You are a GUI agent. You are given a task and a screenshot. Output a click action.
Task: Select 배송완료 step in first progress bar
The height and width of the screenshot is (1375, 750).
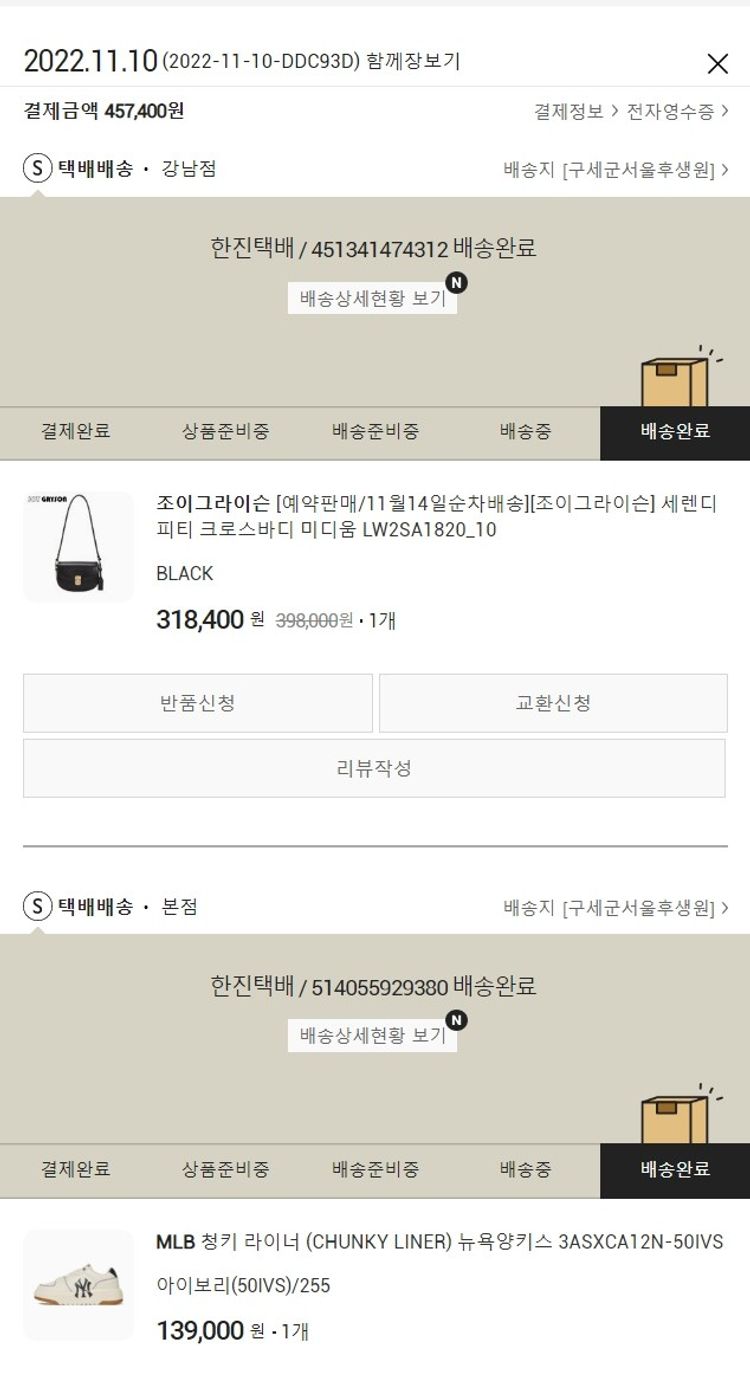pos(675,433)
